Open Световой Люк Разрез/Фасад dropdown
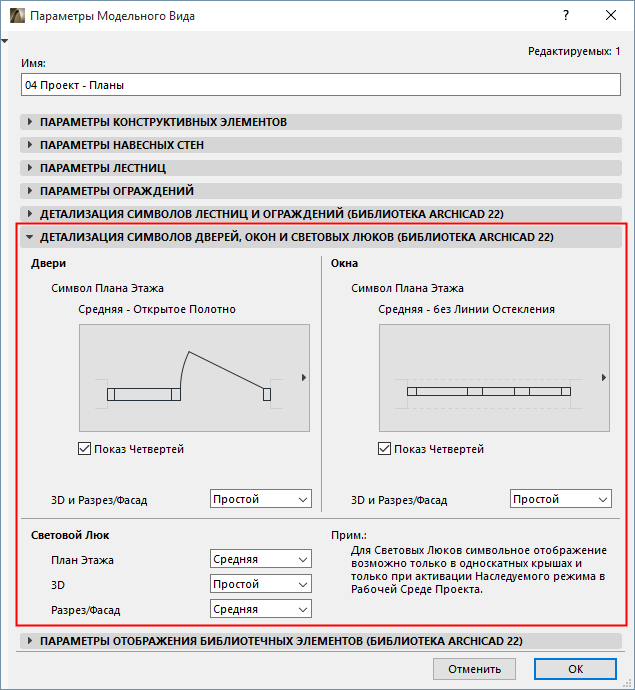The height and width of the screenshot is (690, 635). [261, 609]
